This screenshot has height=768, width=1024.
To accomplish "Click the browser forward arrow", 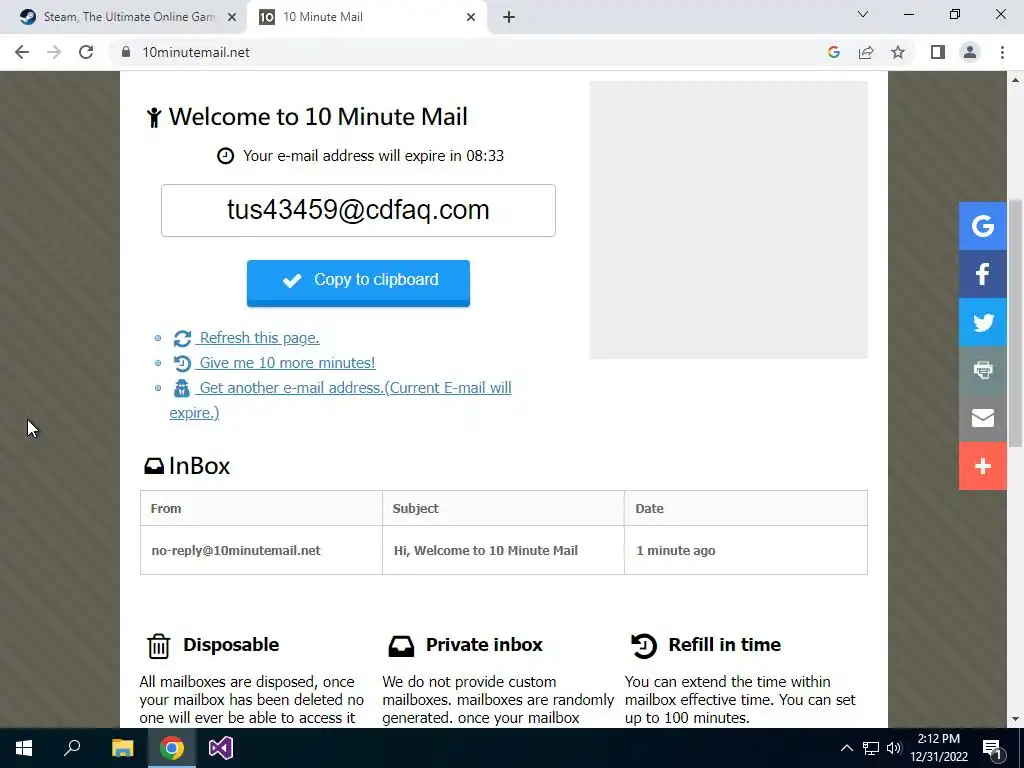I will 54,52.
